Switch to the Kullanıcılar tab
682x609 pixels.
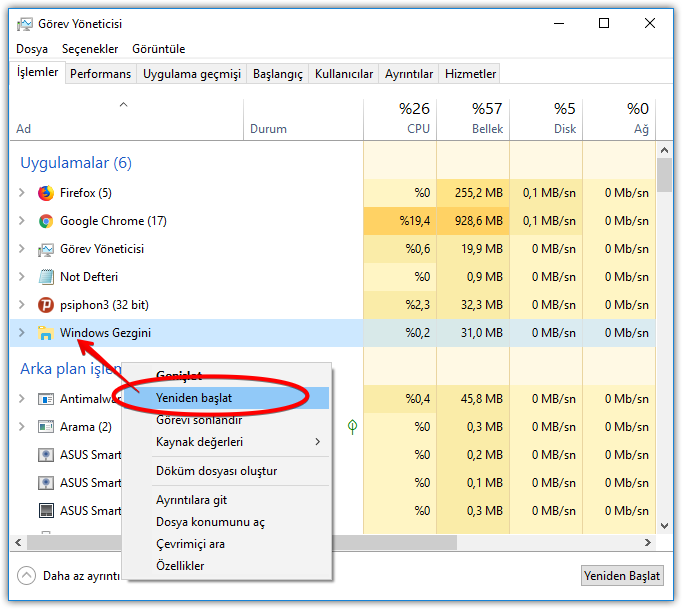tap(344, 74)
